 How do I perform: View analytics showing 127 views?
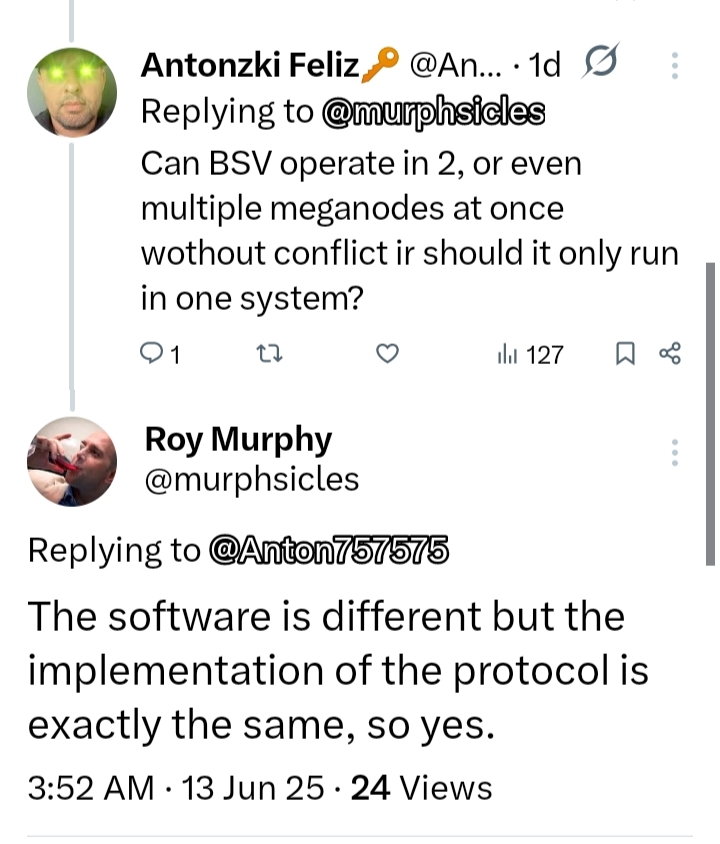pyautogui.click(x=531, y=355)
